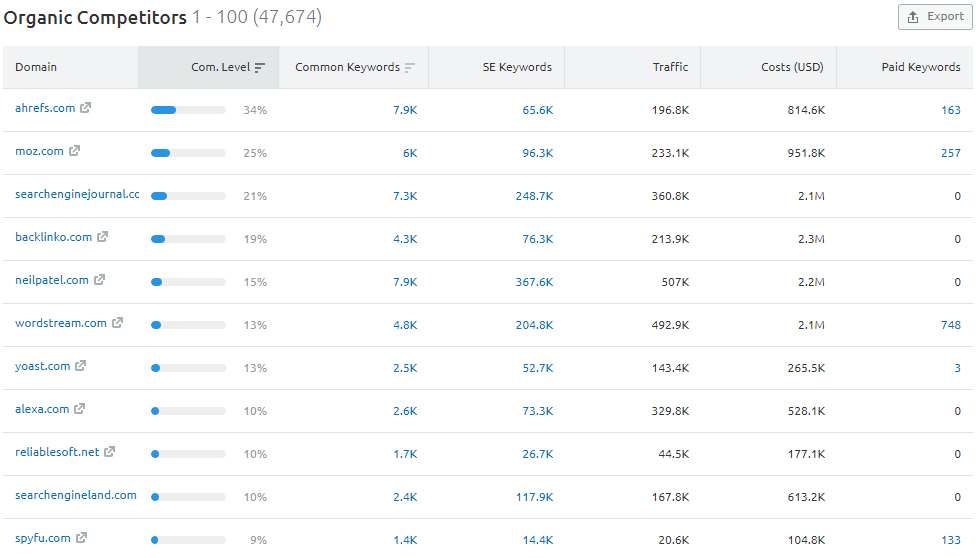The image size is (976, 558).
Task: Open ahrefs.com common keywords 7.9K
Action: (405, 110)
